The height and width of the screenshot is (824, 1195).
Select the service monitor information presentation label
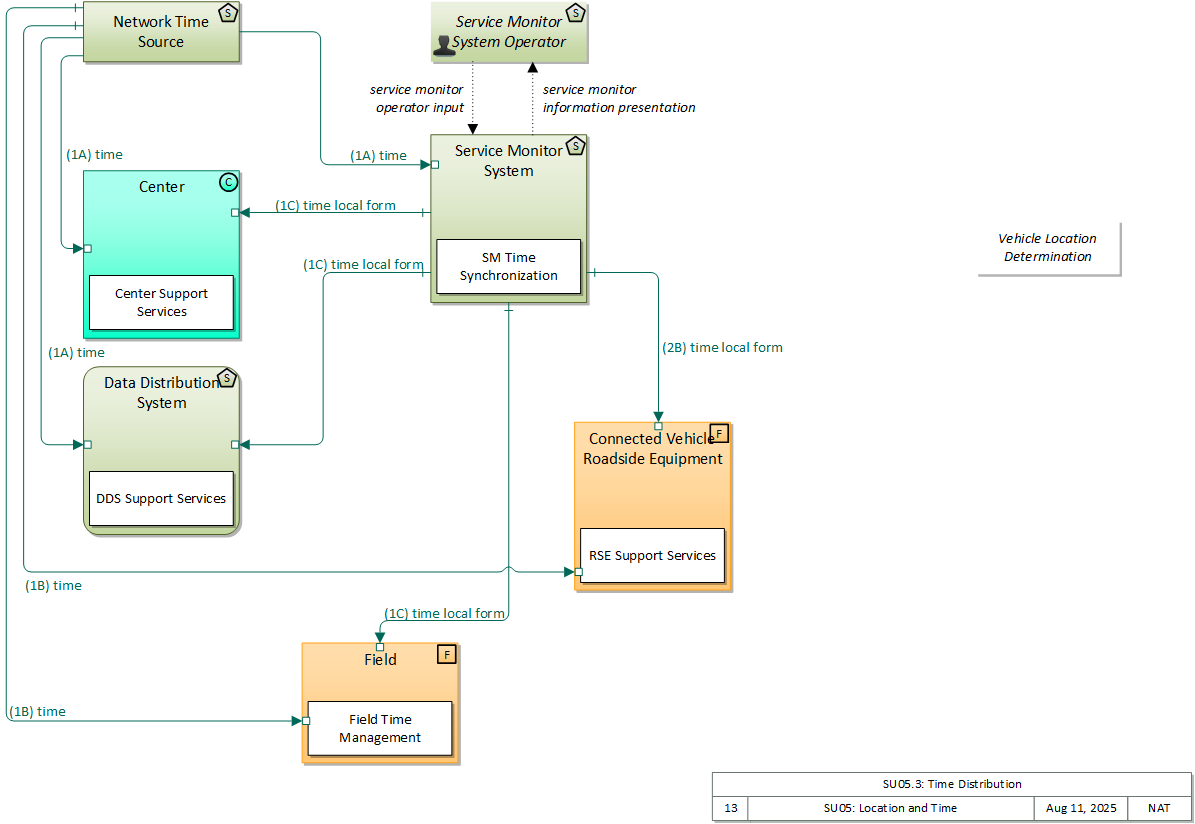click(618, 98)
